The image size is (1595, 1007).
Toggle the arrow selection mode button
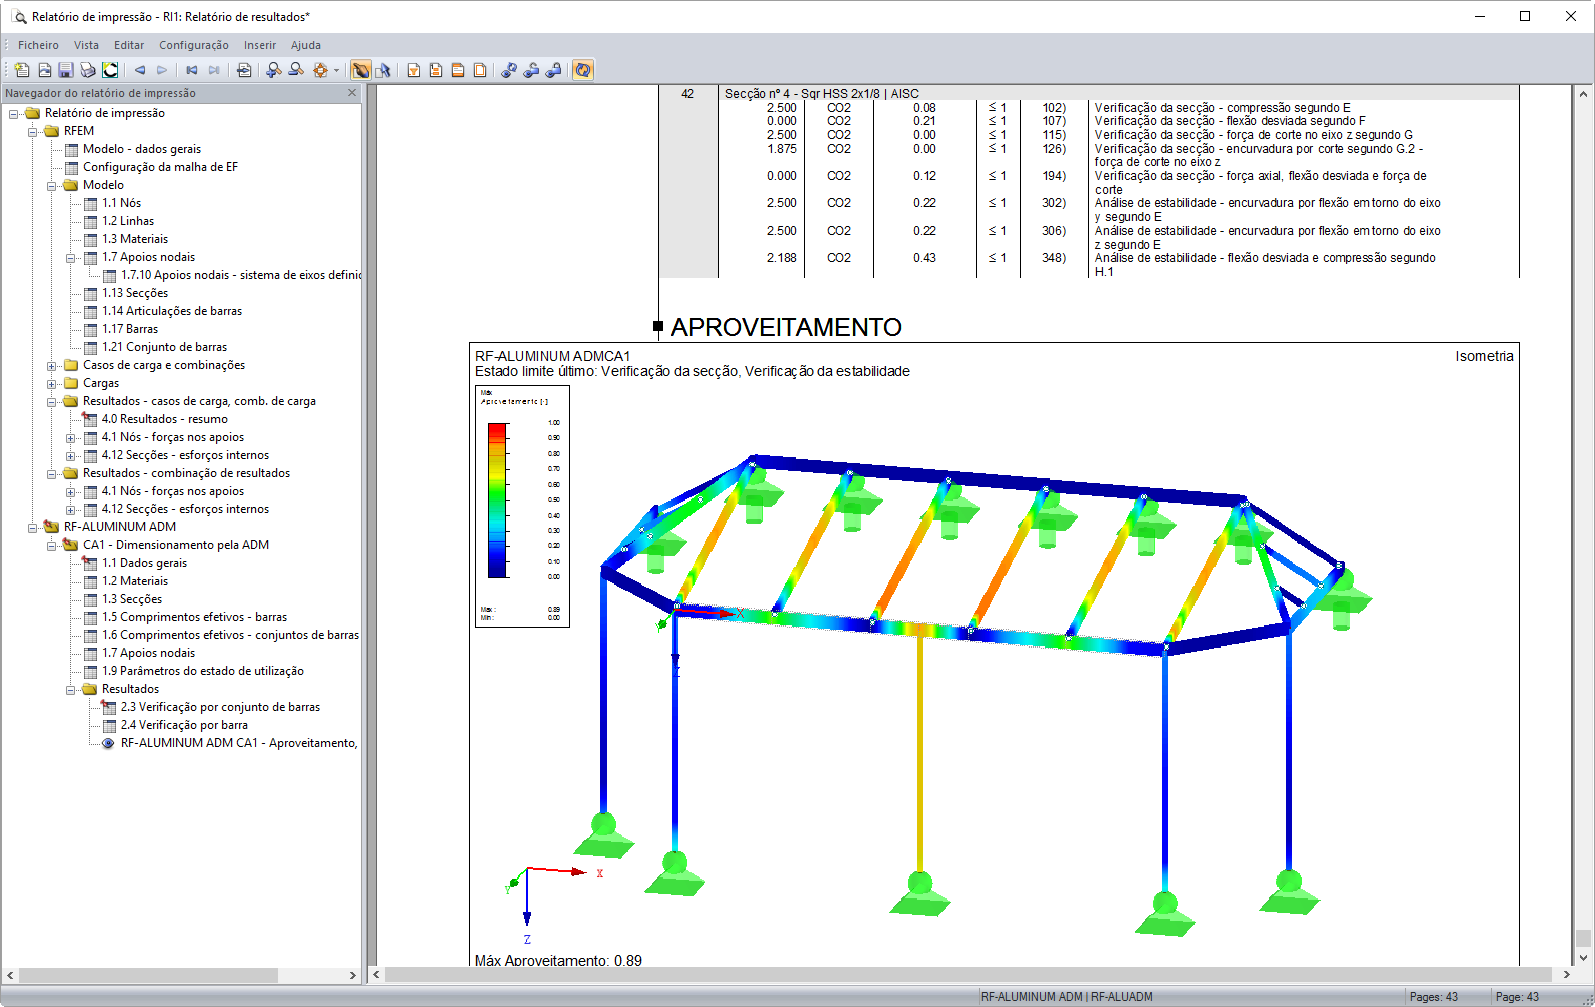383,70
